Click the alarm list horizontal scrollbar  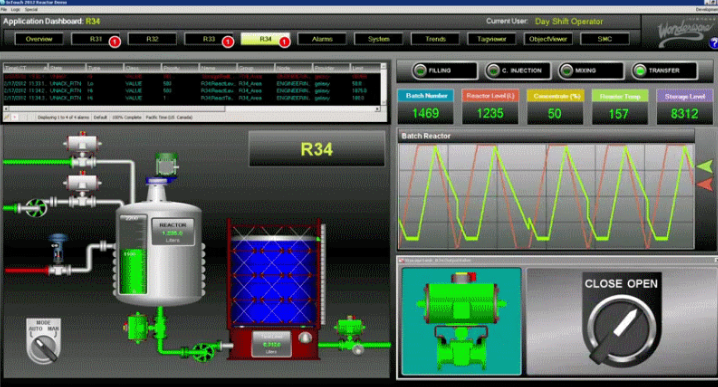pyautogui.click(x=192, y=109)
